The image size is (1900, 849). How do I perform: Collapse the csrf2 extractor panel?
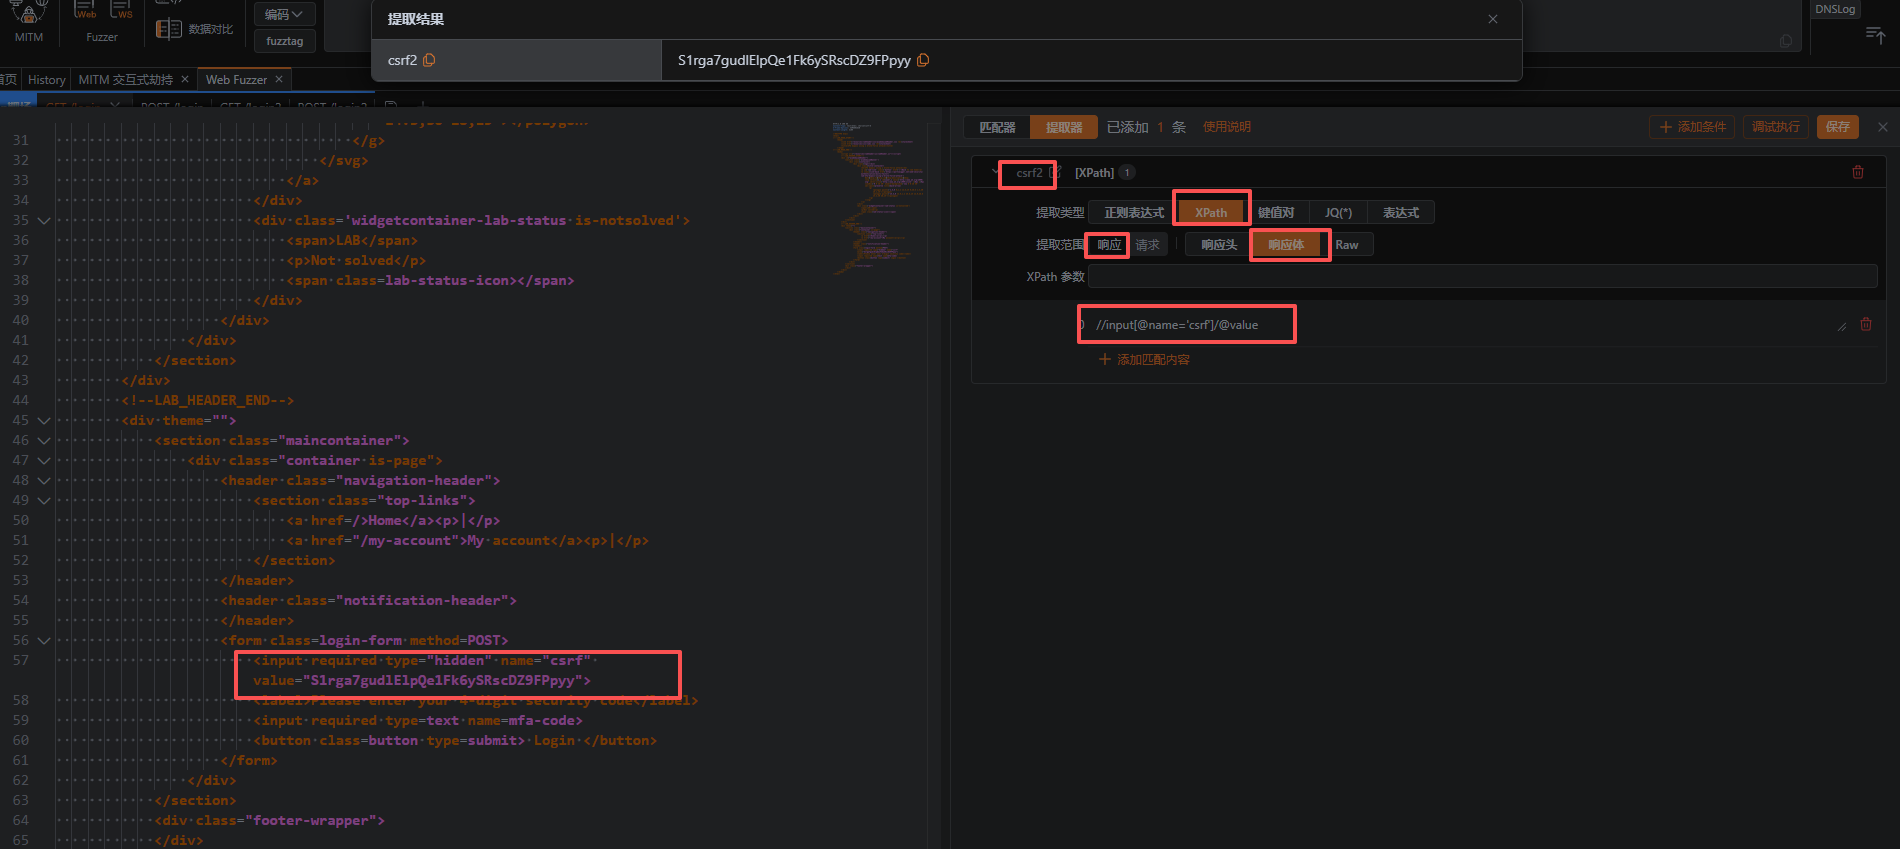coord(995,172)
